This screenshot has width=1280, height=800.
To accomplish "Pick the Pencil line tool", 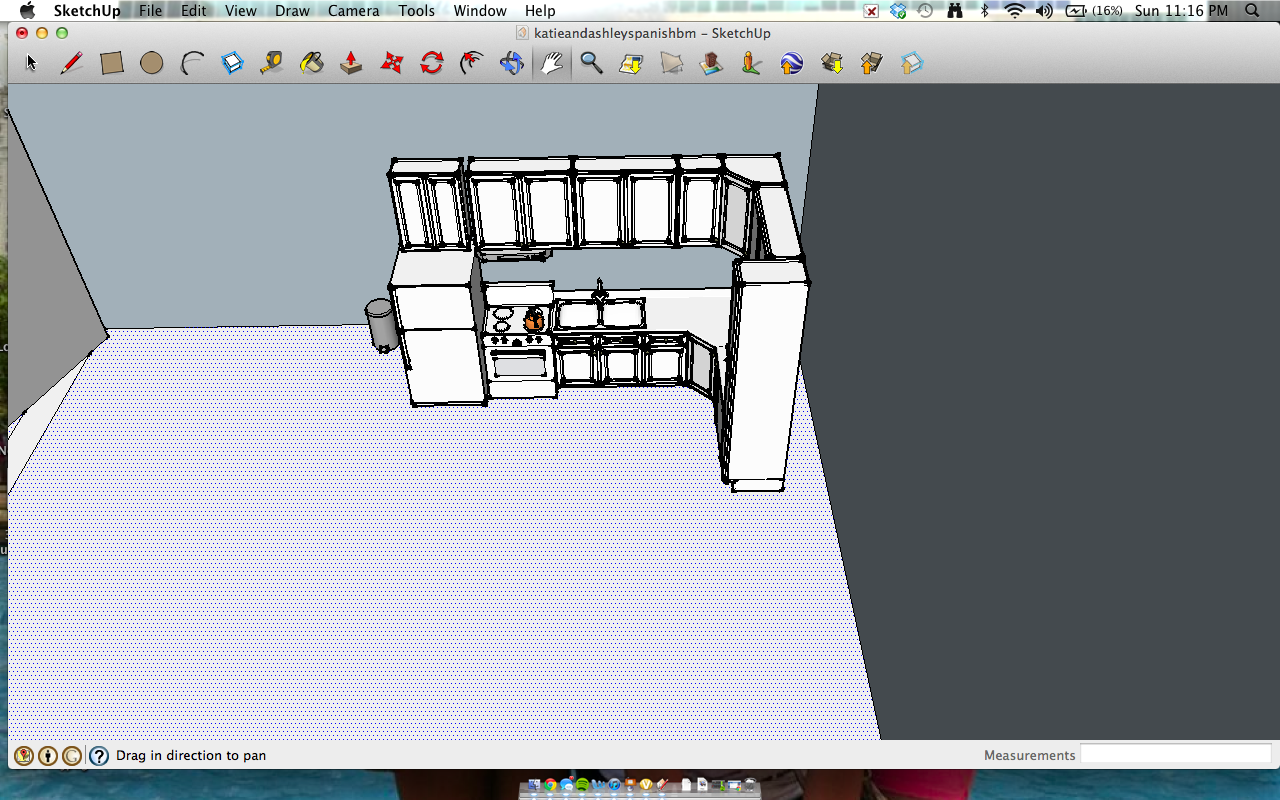I will point(71,63).
